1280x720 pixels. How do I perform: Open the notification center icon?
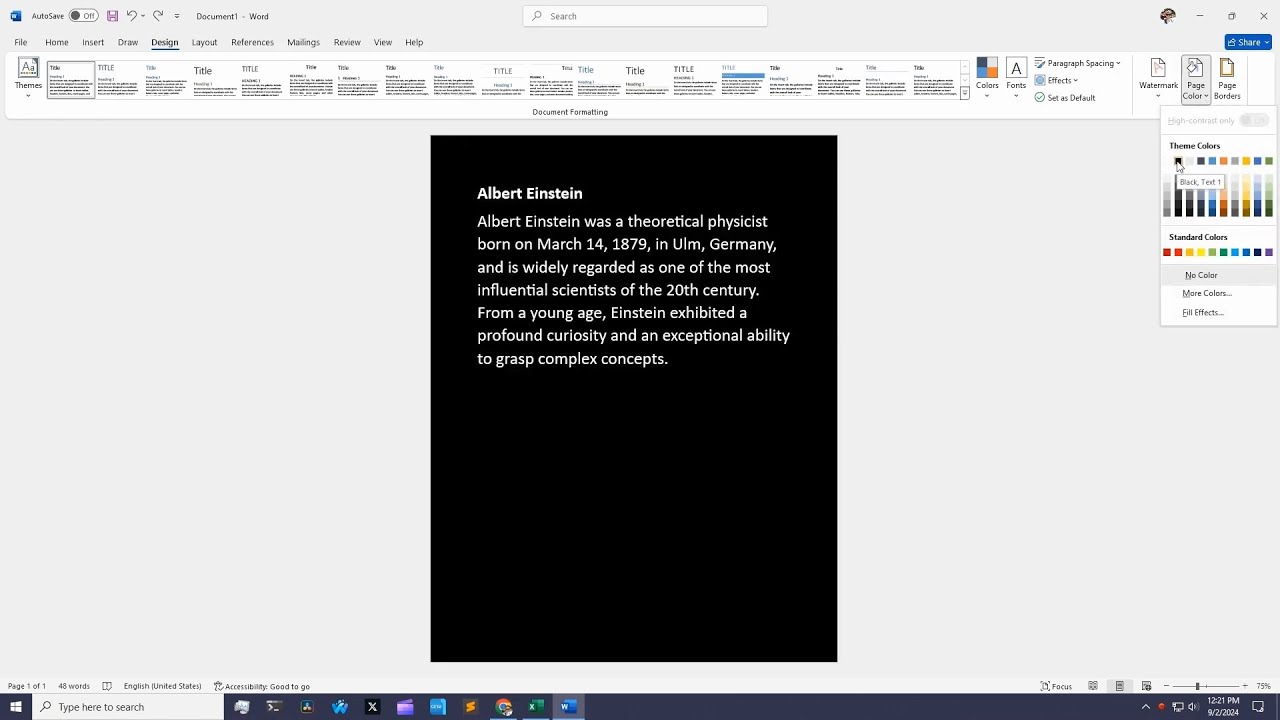[1259, 707]
